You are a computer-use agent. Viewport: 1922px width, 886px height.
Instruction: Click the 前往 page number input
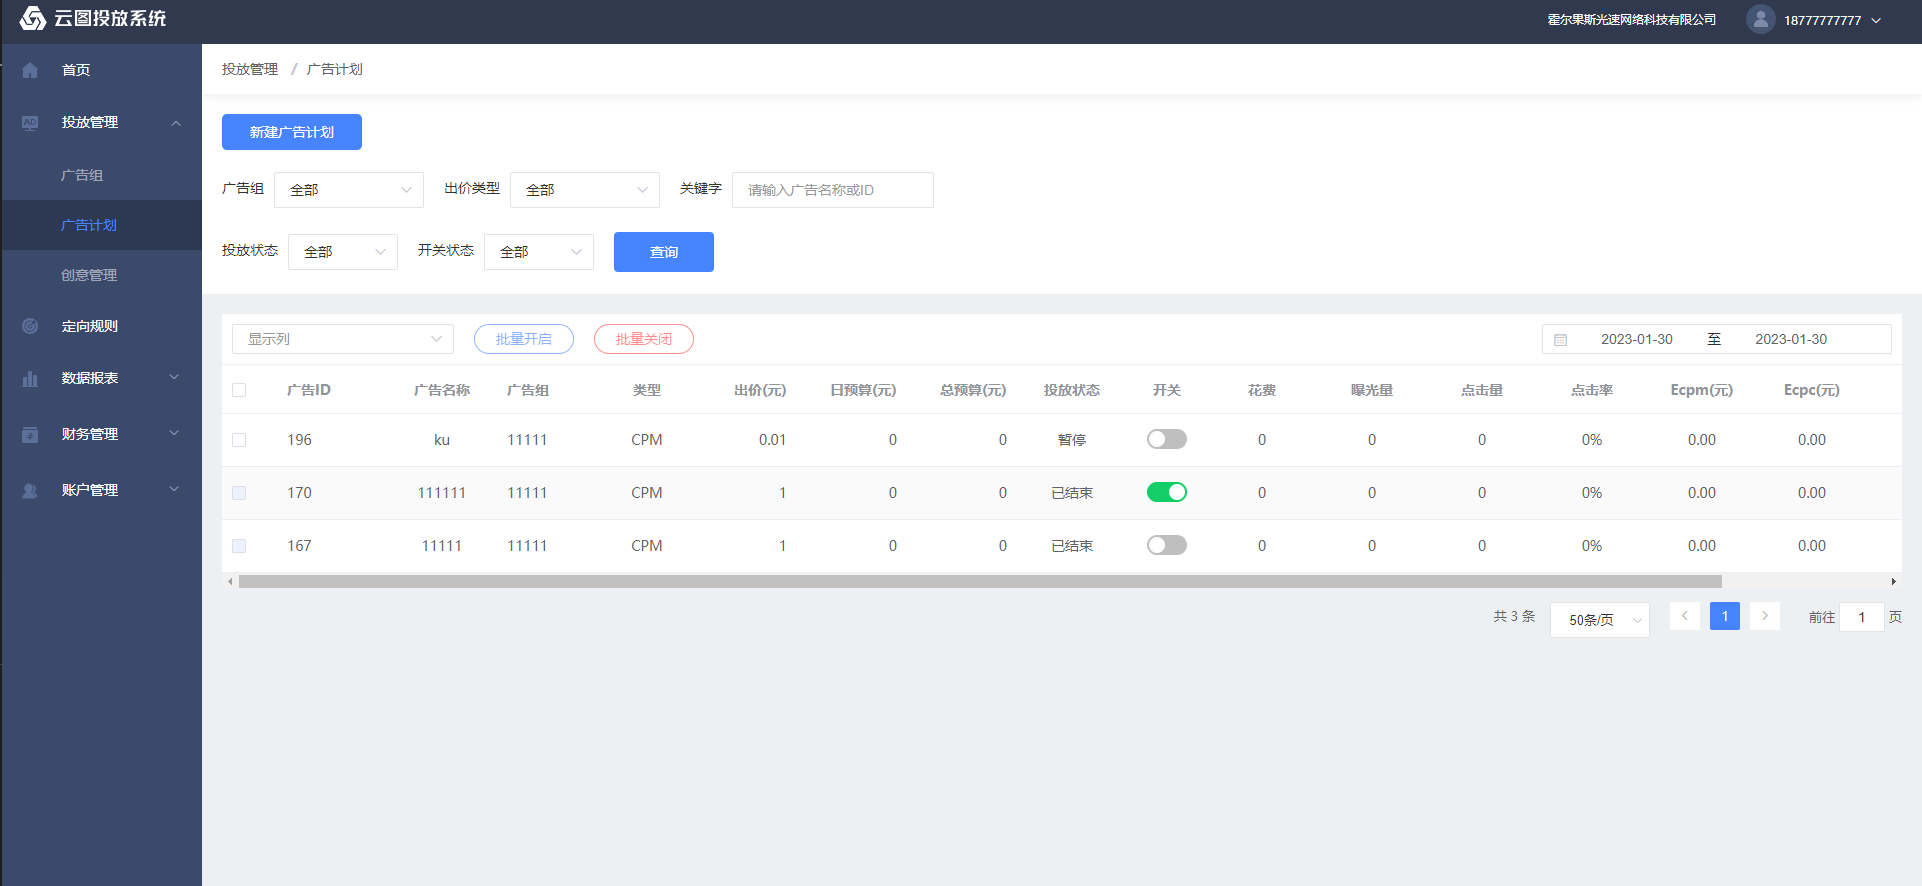(1862, 617)
